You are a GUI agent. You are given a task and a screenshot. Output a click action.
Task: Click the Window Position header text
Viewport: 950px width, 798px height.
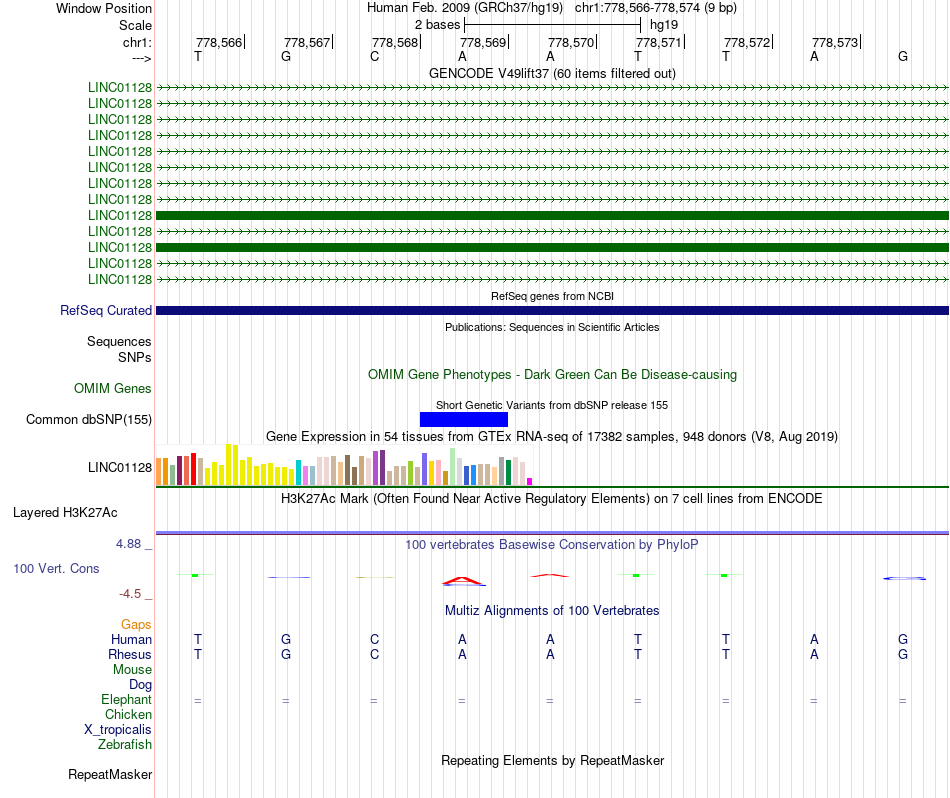pyautogui.click(x=104, y=8)
